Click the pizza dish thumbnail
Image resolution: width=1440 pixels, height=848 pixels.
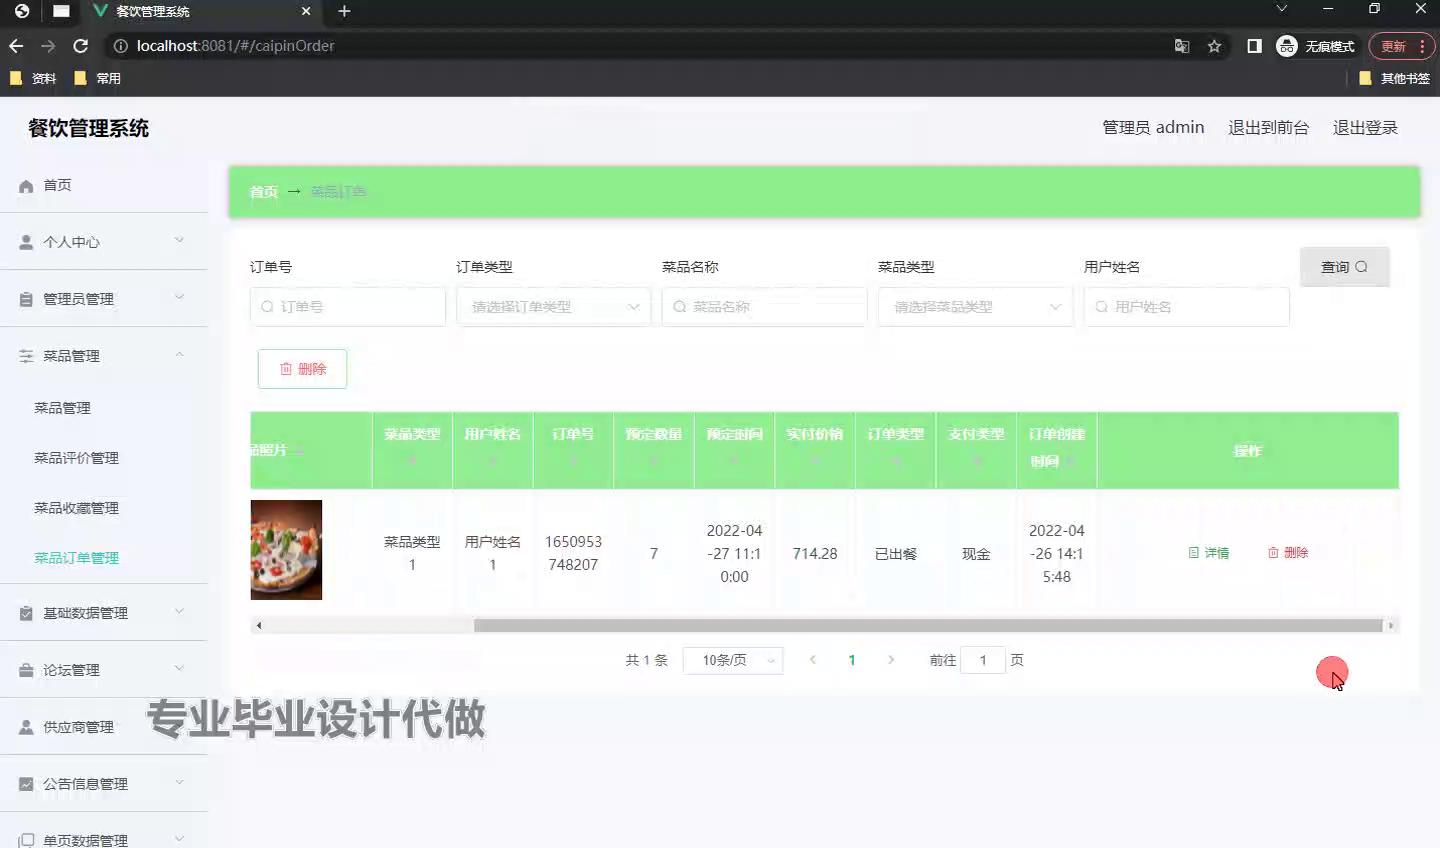286,550
